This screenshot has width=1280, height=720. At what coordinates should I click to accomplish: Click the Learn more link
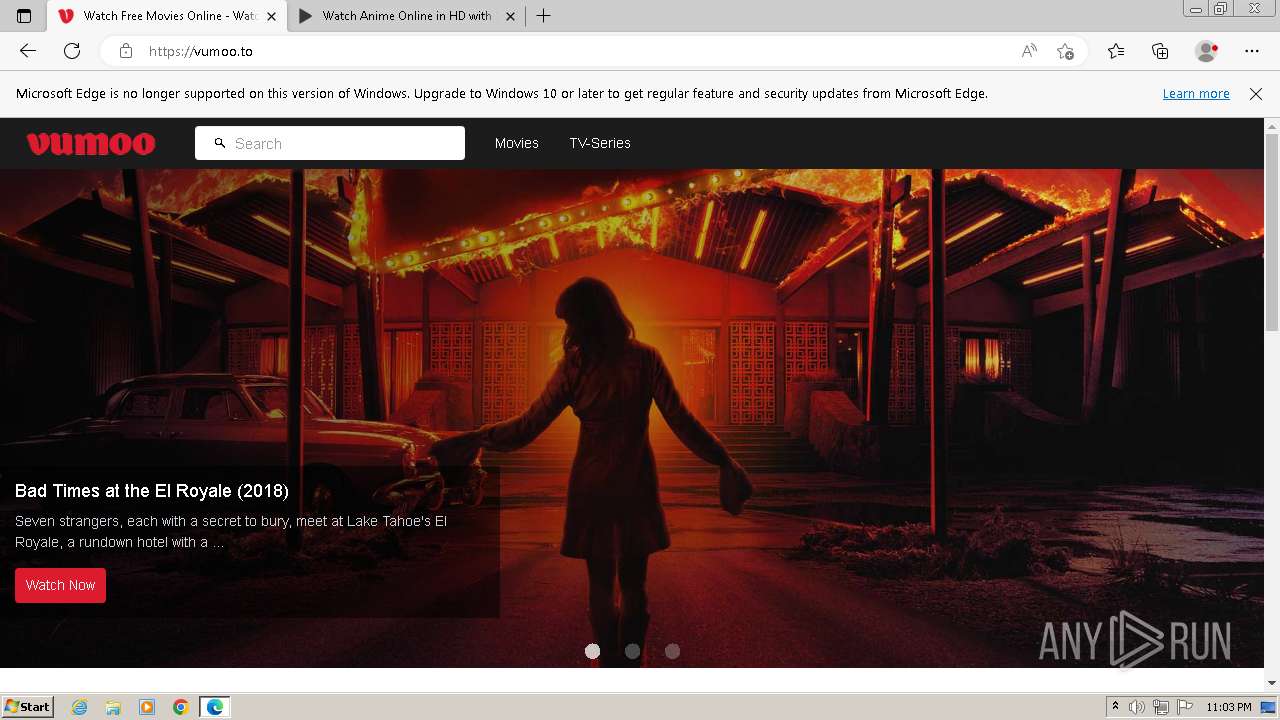tap(1196, 93)
